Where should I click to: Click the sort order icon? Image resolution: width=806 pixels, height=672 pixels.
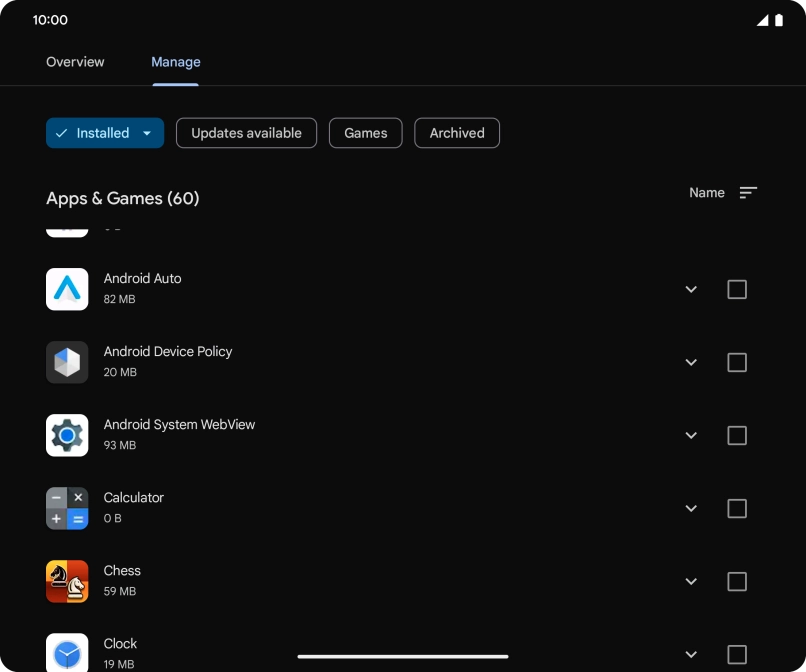click(748, 193)
